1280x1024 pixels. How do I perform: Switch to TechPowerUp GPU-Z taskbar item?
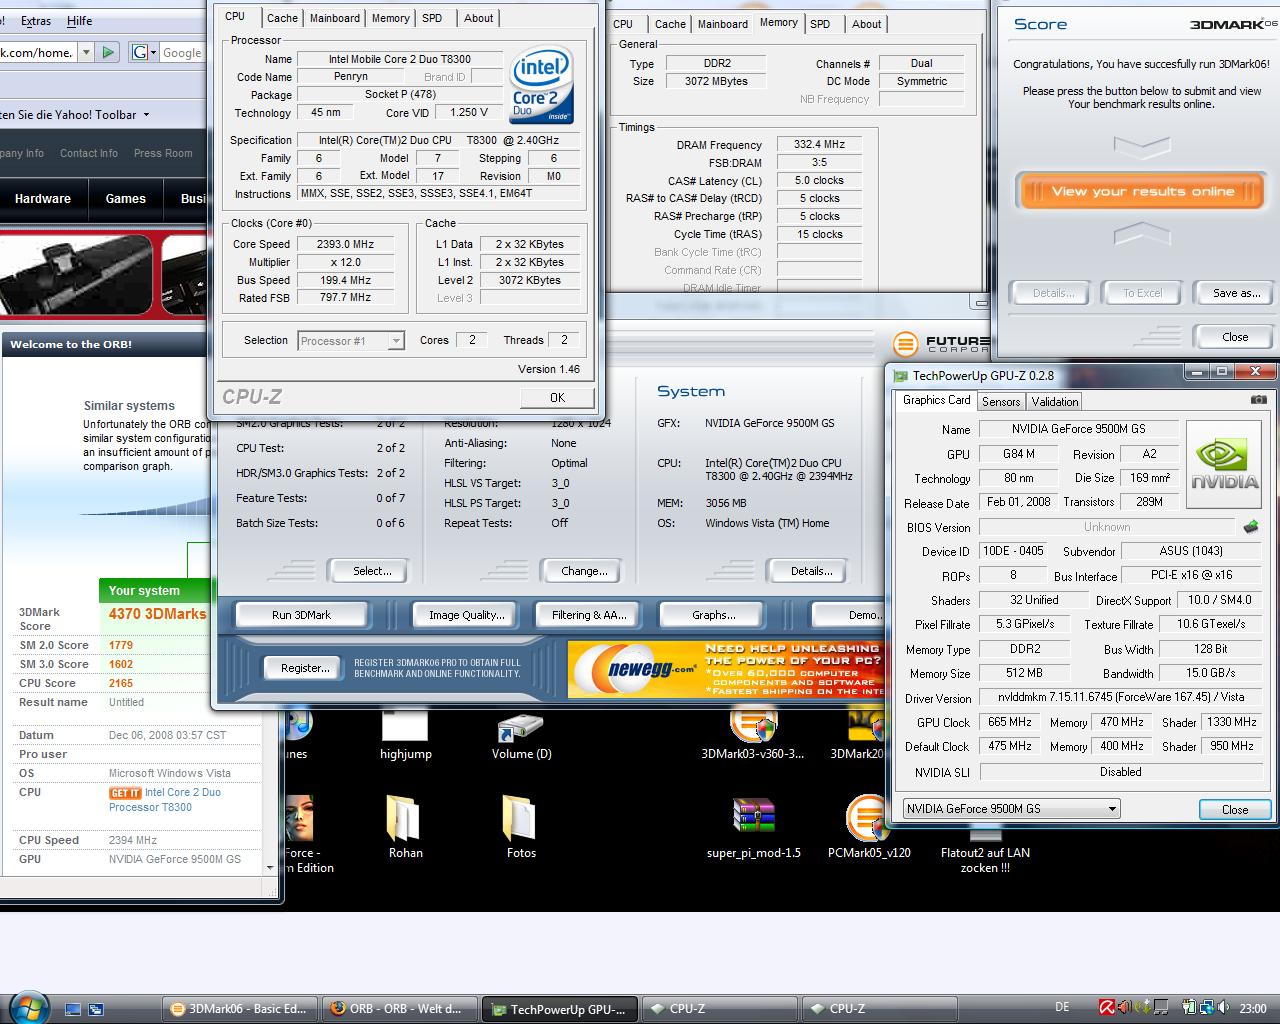click(x=559, y=1008)
